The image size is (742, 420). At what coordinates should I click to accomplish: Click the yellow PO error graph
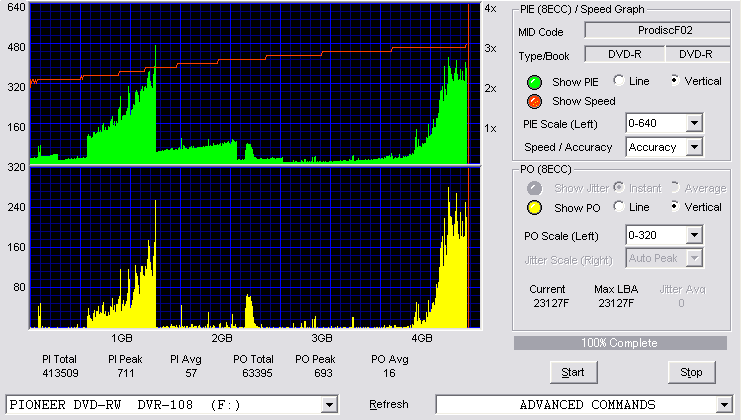(255, 247)
